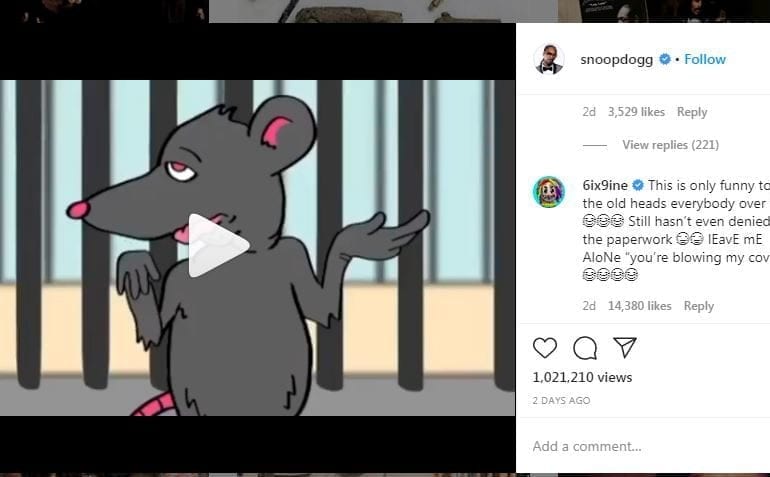Open the snoopdogg username link
Screen dimensions: 770x477
(616, 59)
